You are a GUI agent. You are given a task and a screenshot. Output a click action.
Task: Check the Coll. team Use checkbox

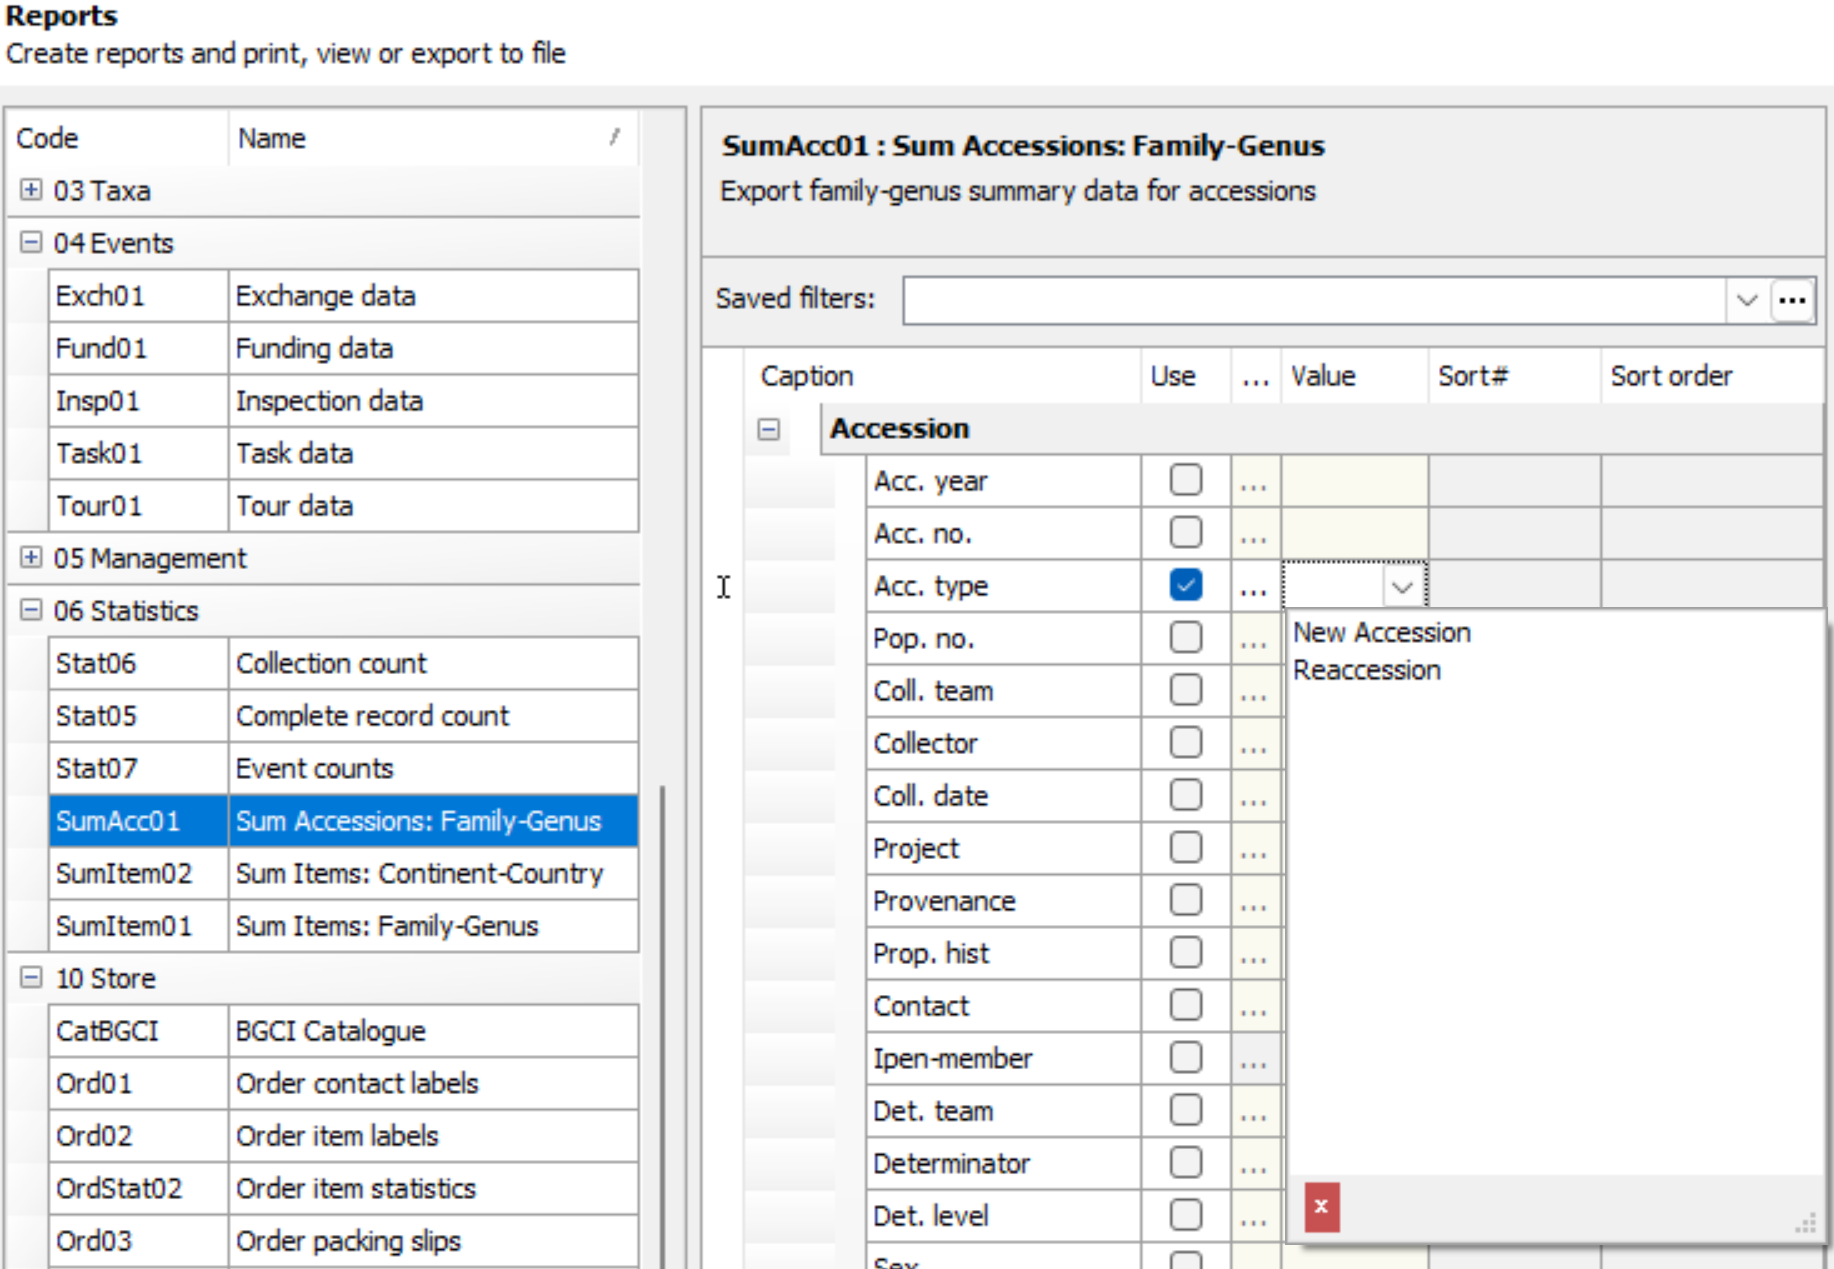(x=1185, y=690)
